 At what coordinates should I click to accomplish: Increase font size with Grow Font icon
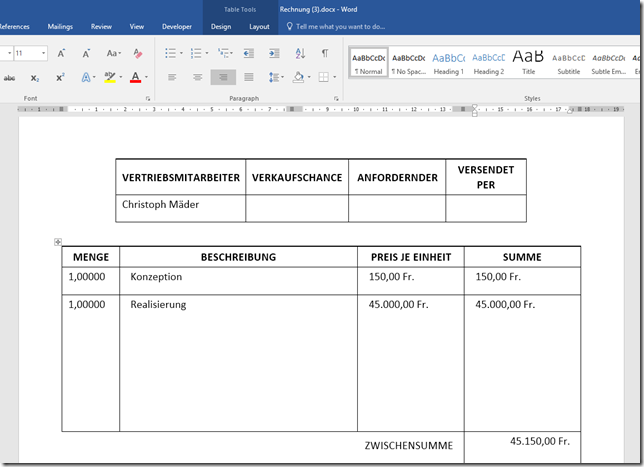pyautogui.click(x=61, y=53)
